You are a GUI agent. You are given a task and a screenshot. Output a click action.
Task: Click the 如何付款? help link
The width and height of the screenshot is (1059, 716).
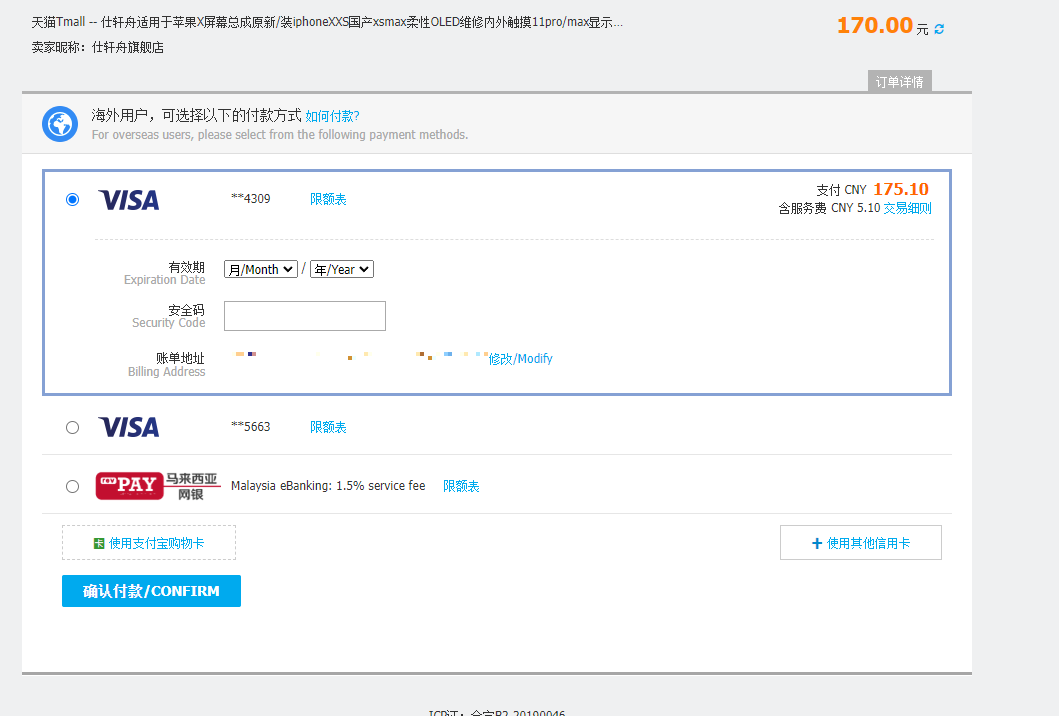[332, 116]
